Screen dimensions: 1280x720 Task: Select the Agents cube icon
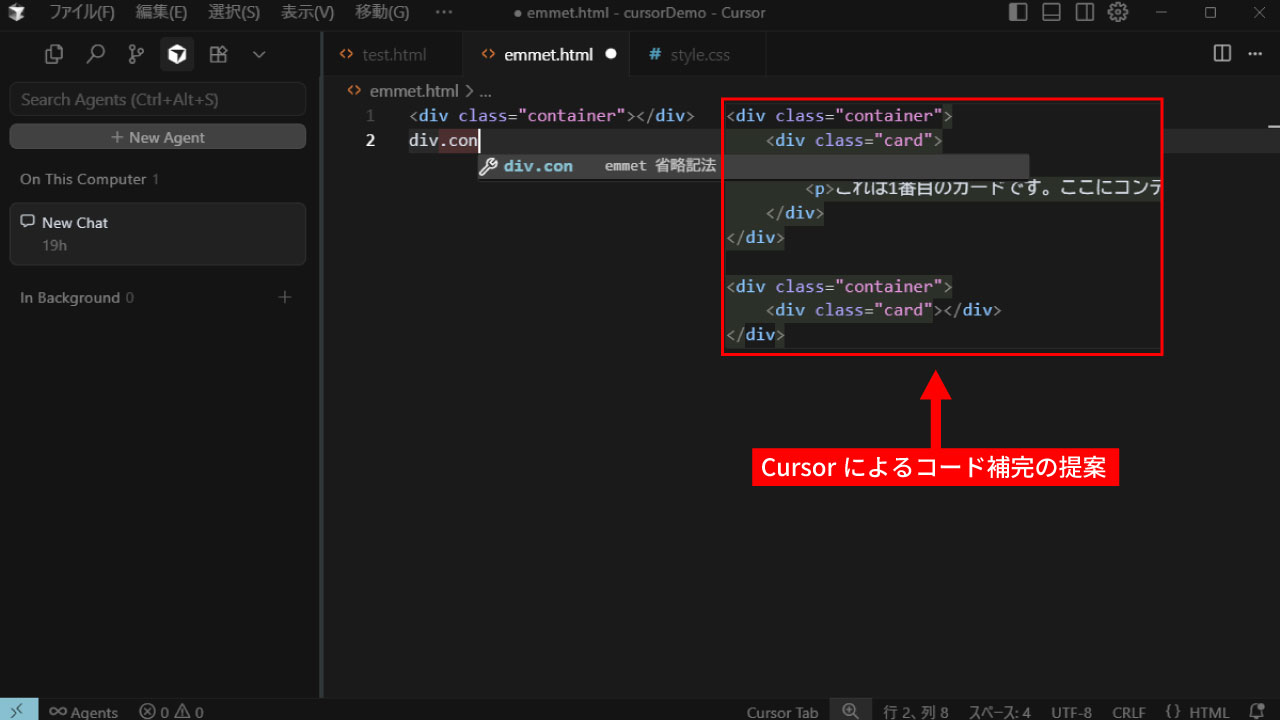pyautogui.click(x=178, y=55)
